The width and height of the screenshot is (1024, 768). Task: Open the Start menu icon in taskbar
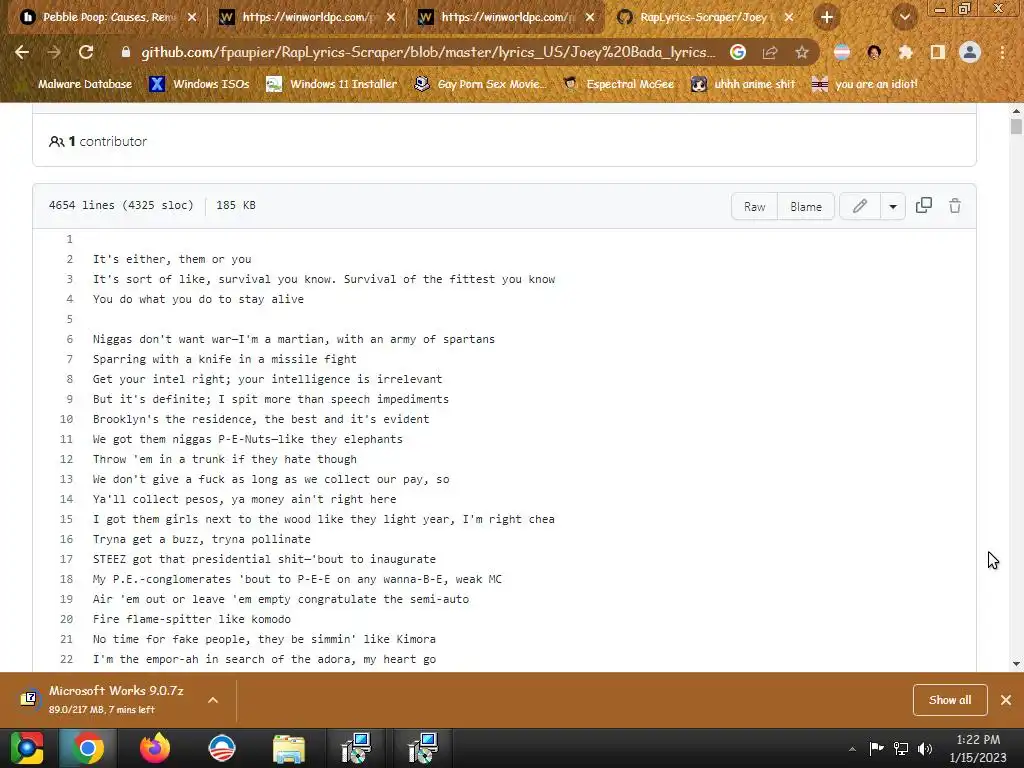[27, 748]
